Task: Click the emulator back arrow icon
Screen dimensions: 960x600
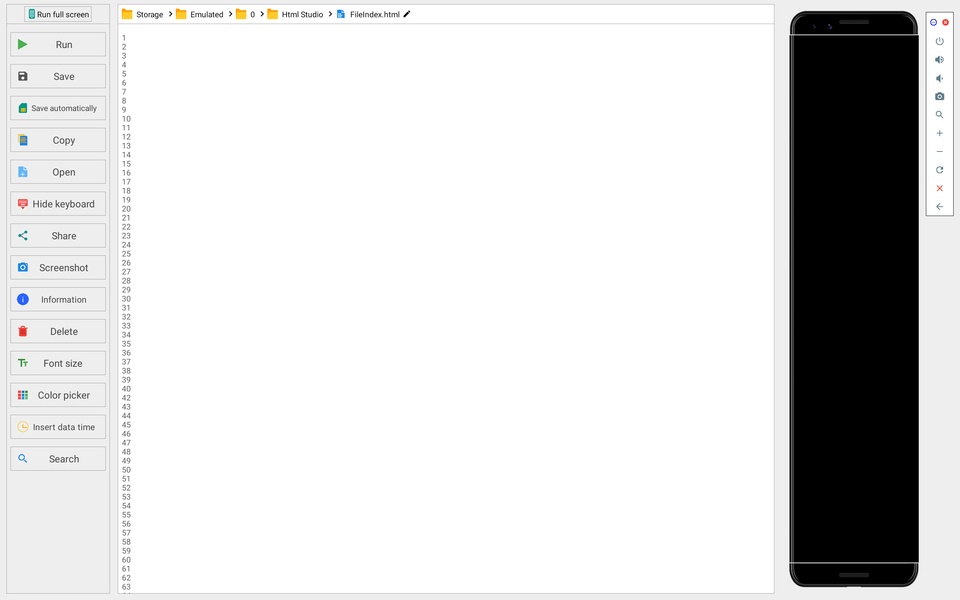Action: (x=939, y=206)
